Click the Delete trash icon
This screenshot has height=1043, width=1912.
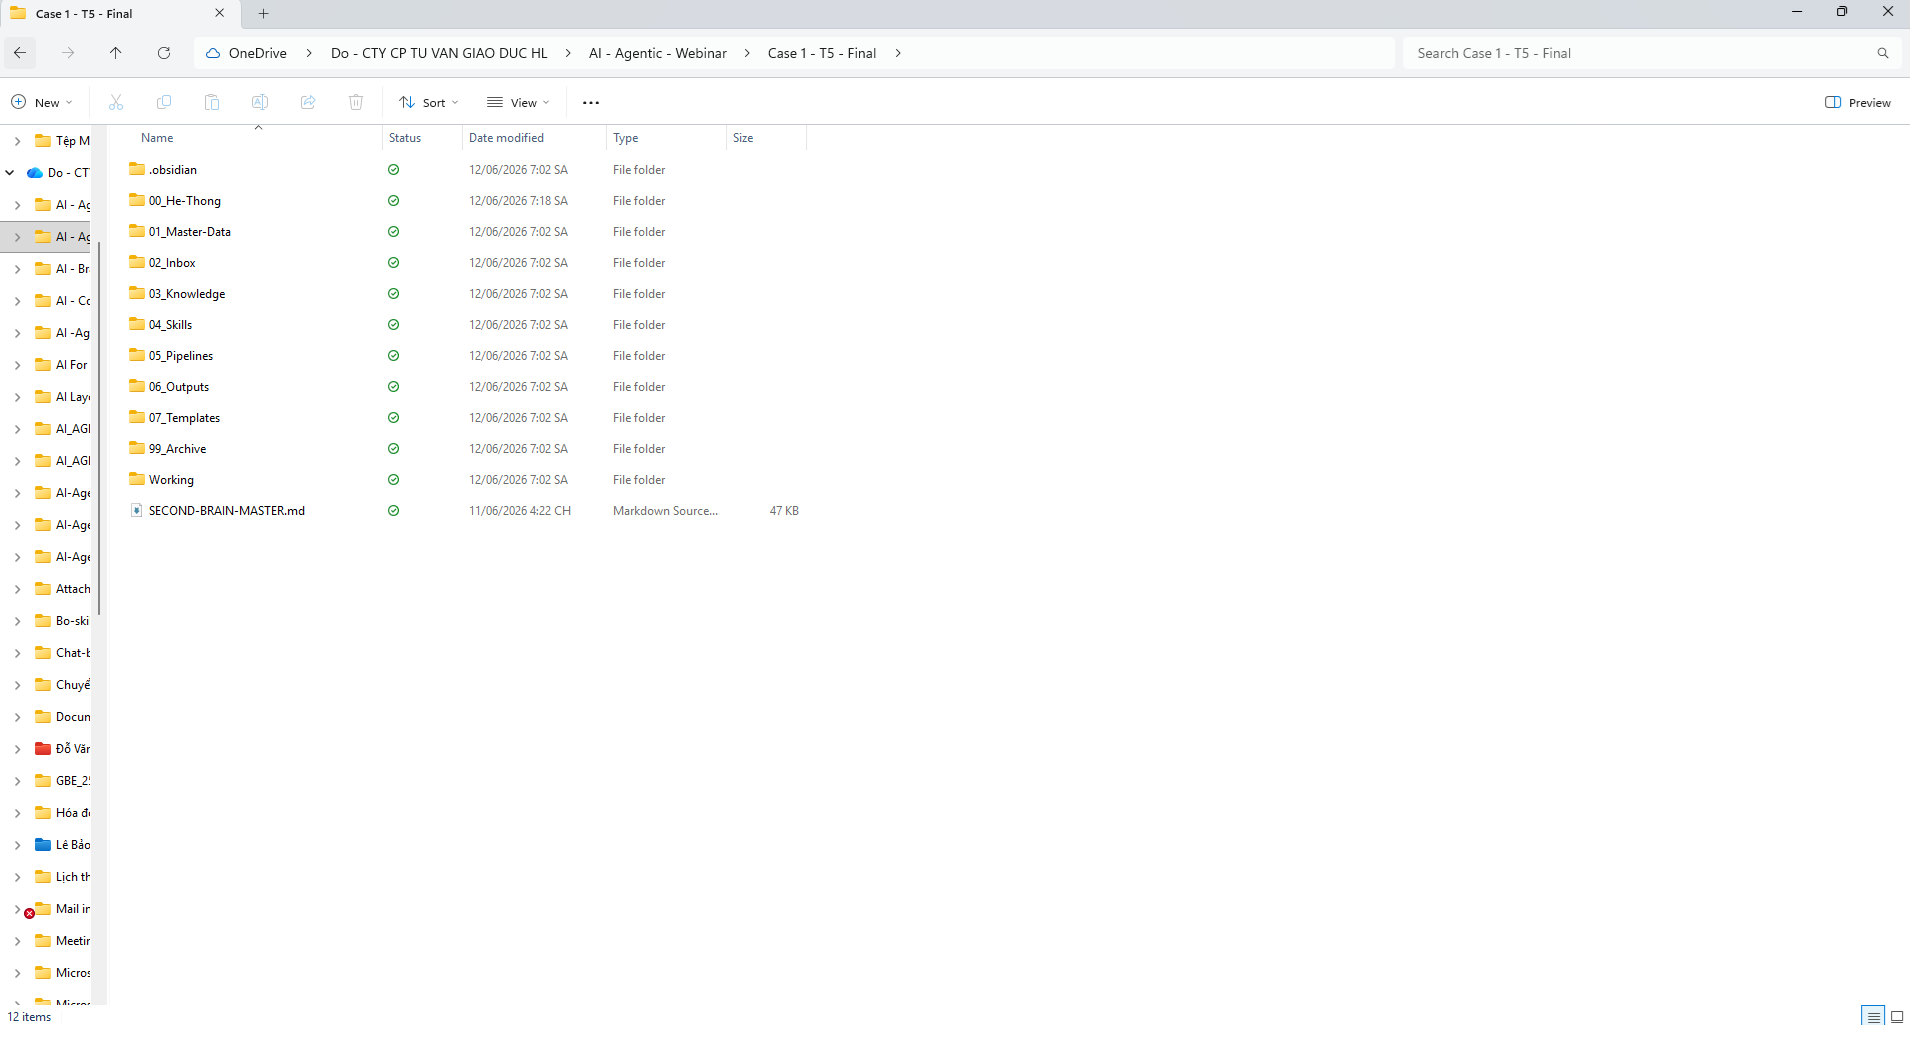(x=356, y=102)
